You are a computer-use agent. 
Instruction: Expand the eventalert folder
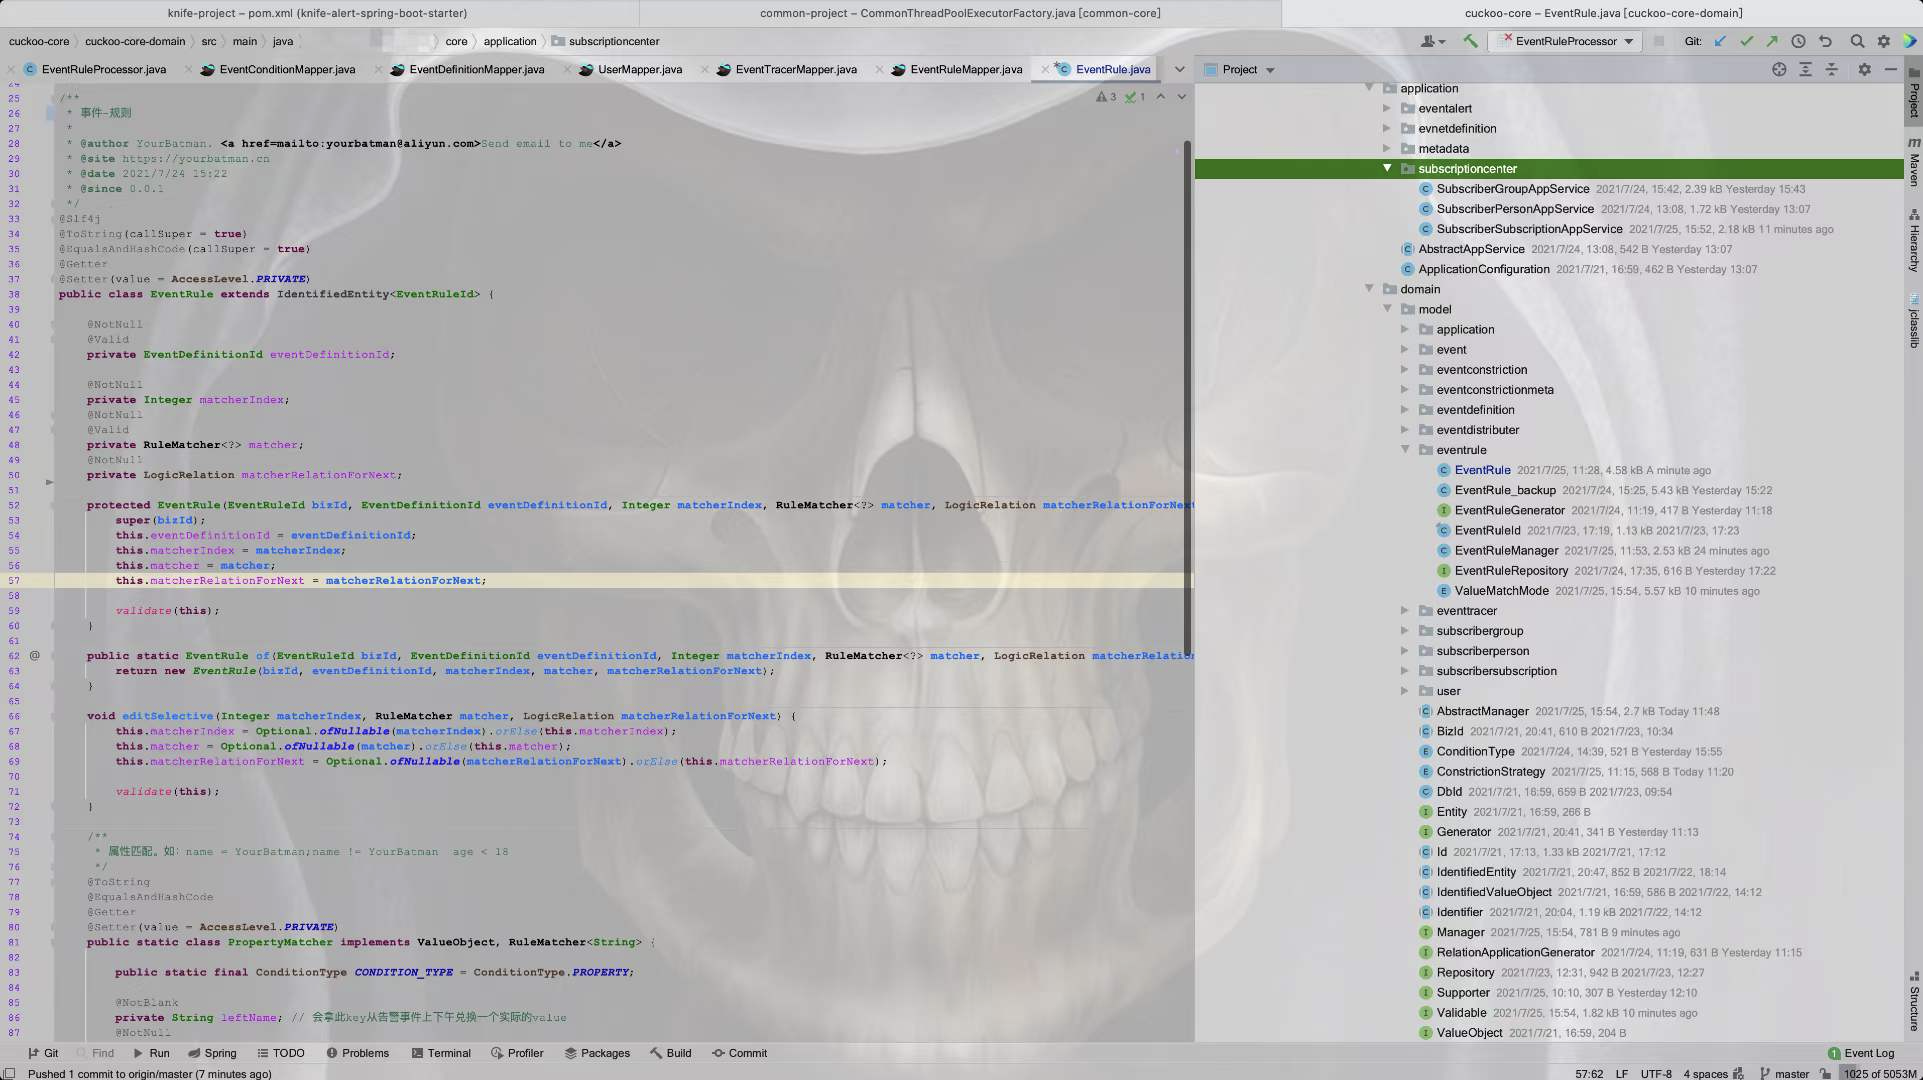click(x=1387, y=108)
